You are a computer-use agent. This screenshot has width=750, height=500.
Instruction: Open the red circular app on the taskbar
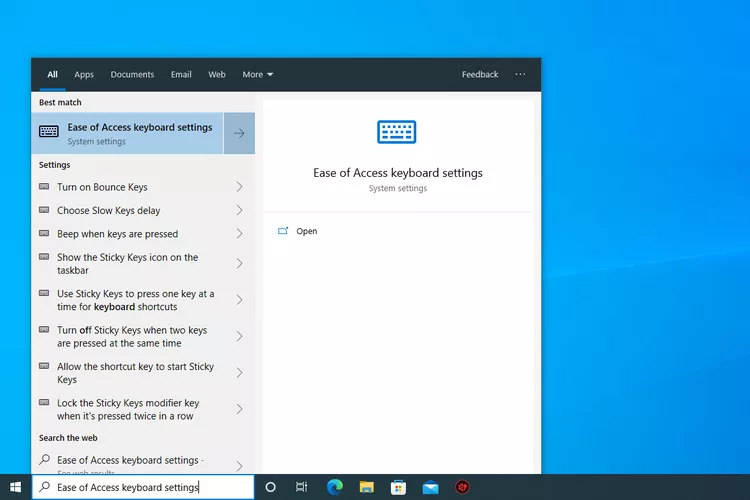462,487
